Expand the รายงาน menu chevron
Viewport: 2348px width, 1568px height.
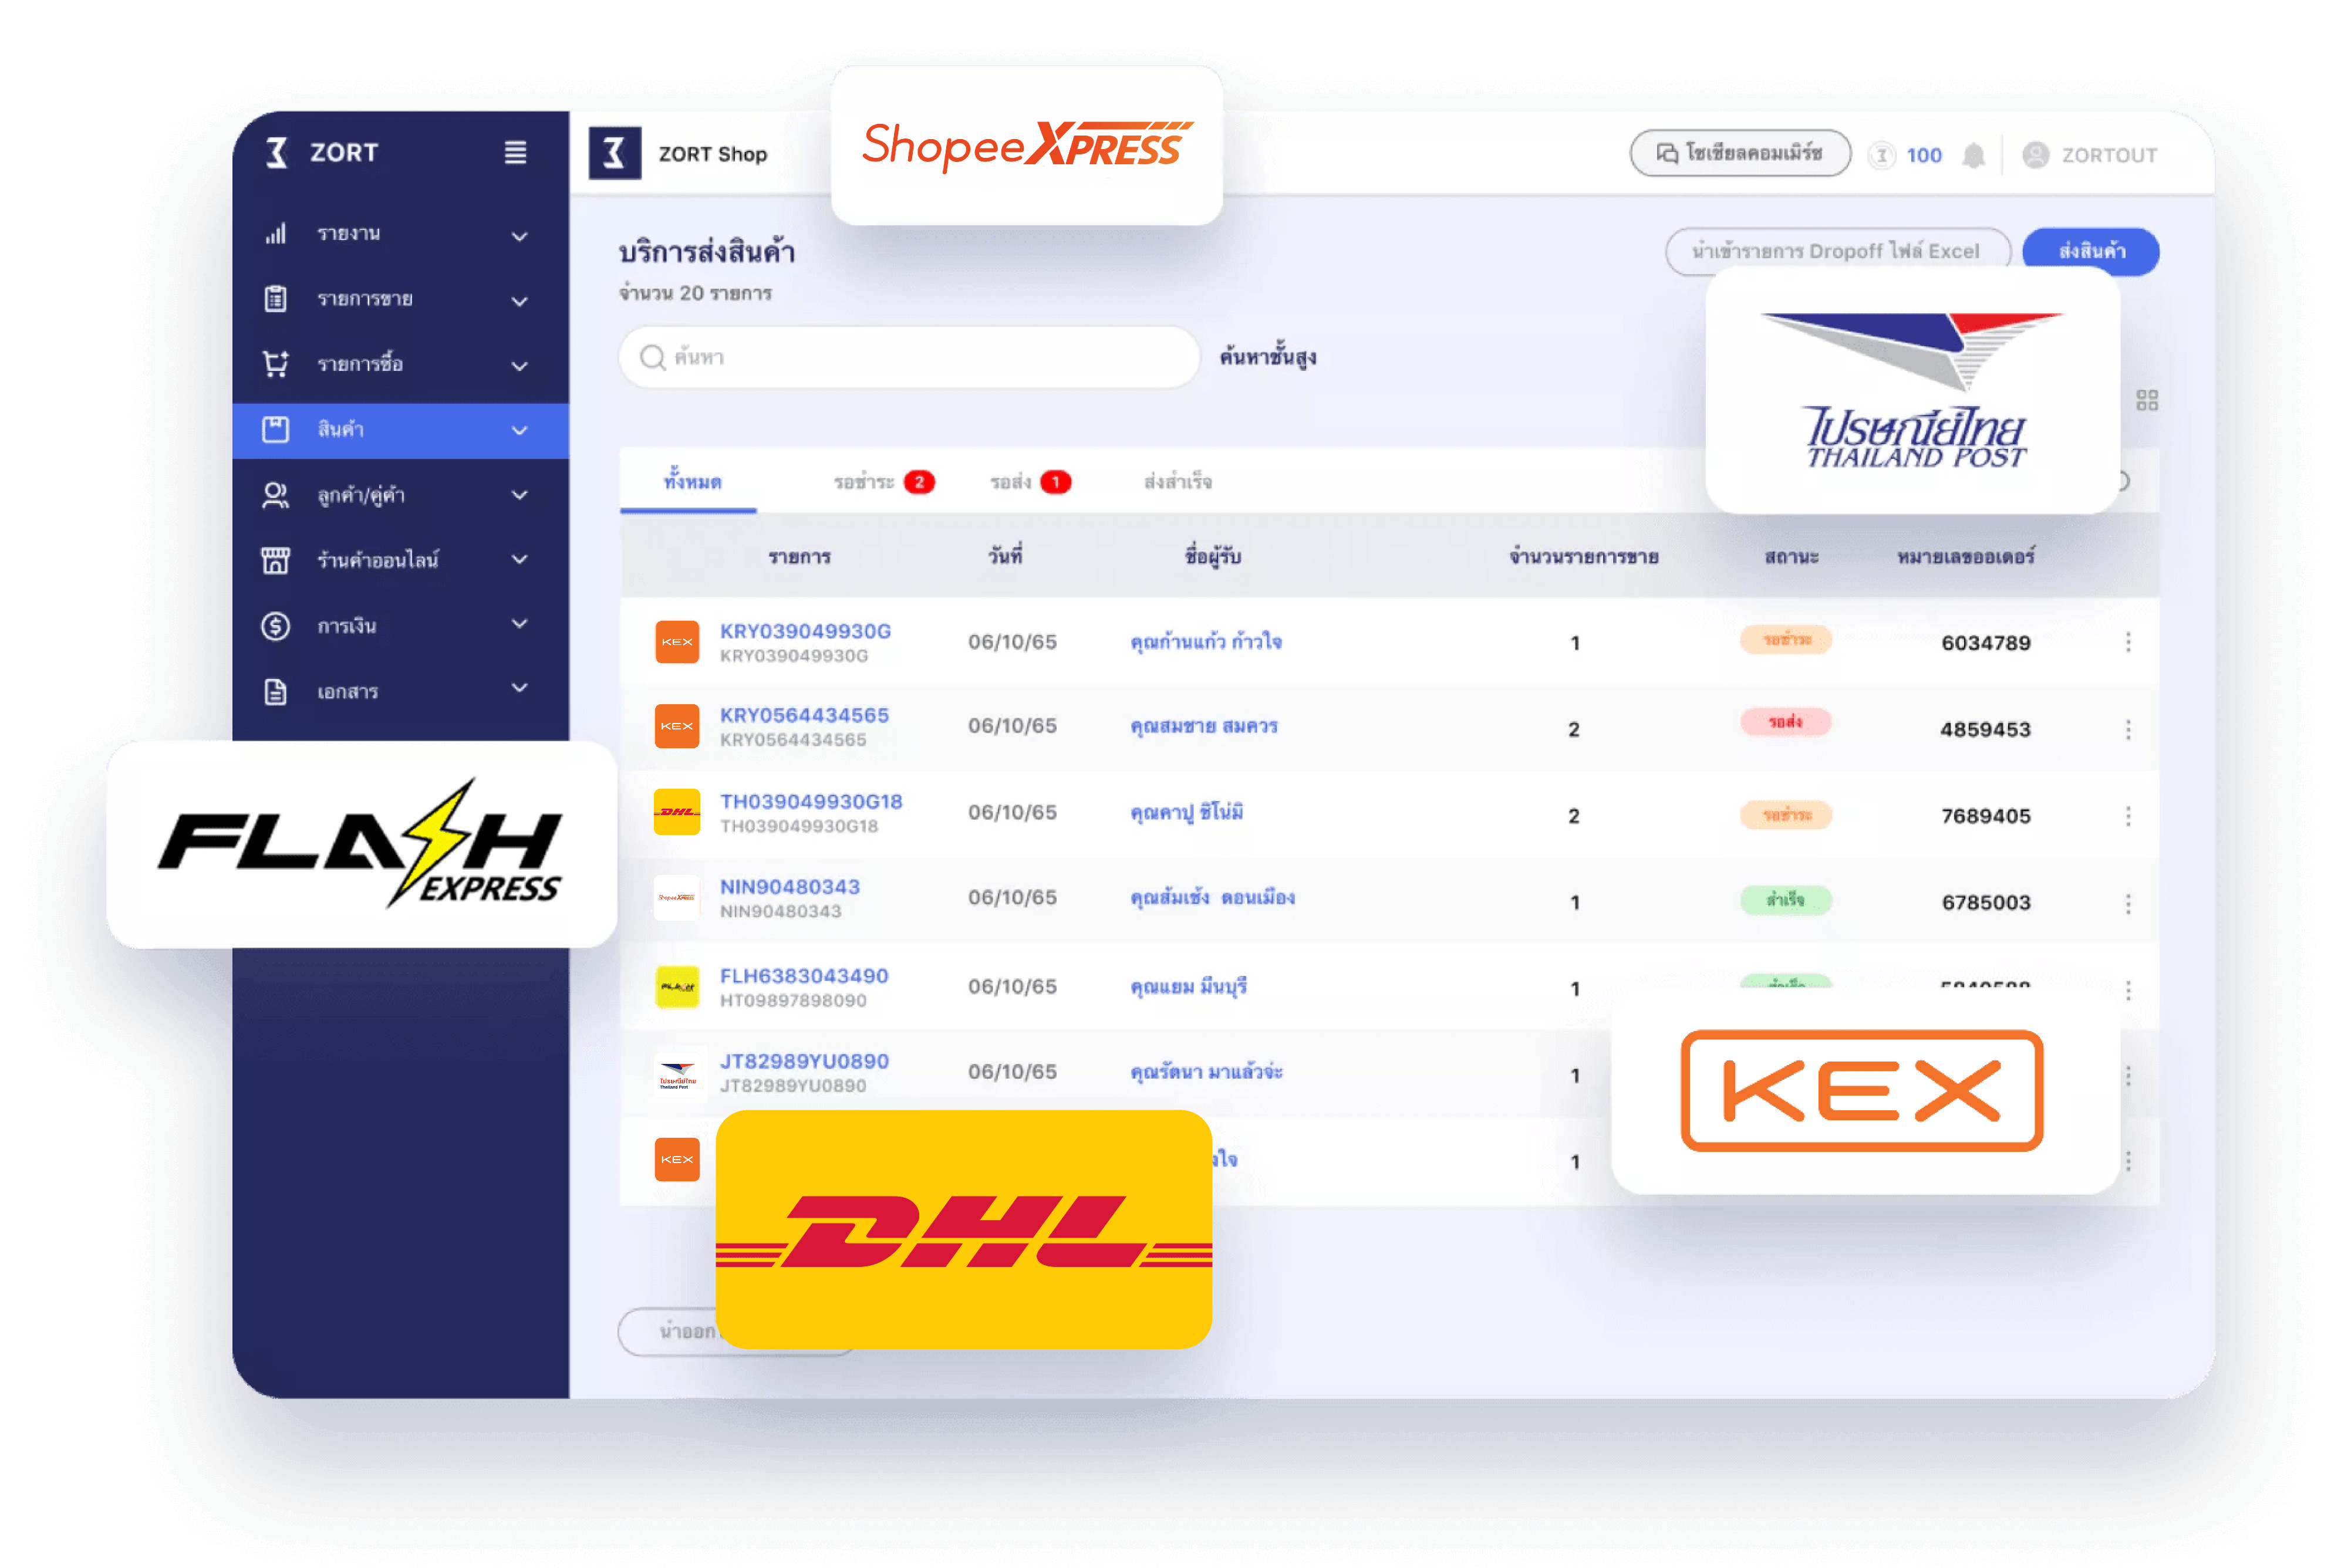point(520,236)
